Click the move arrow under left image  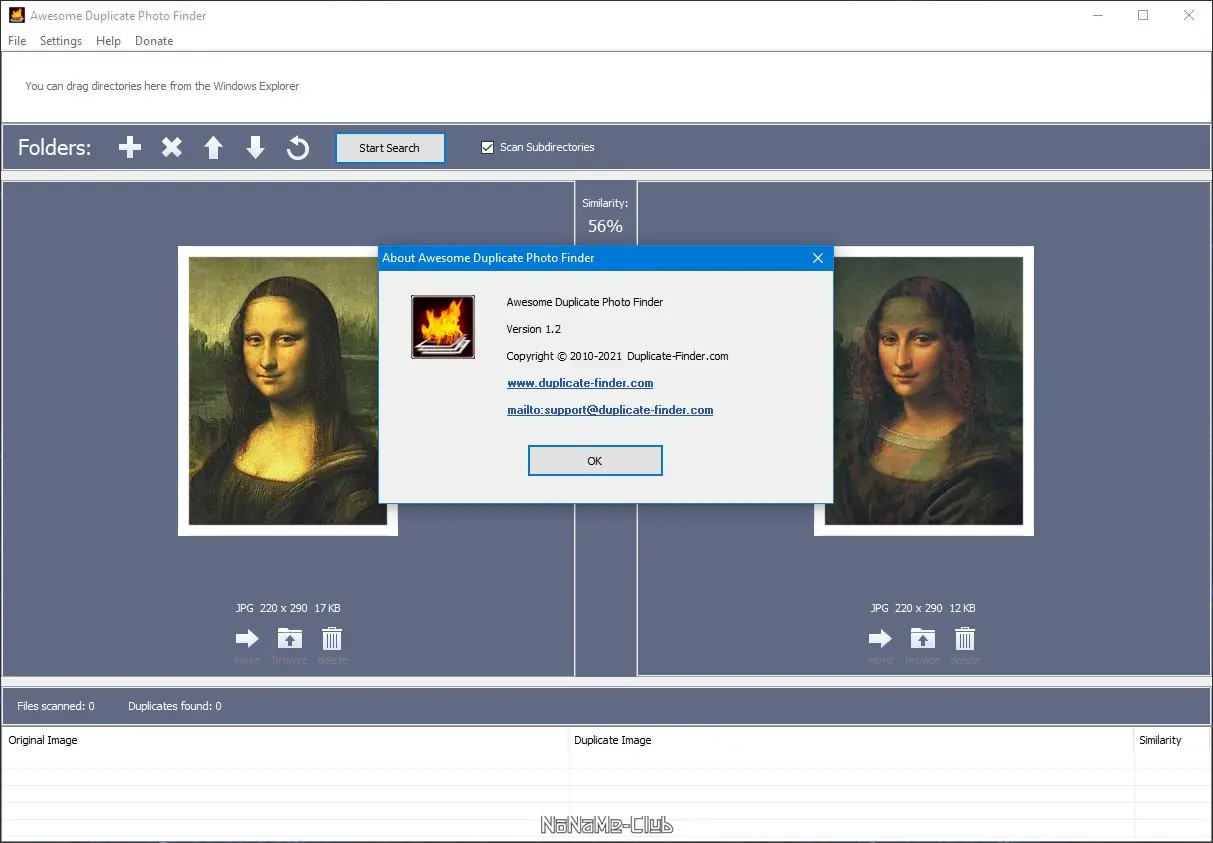tap(247, 639)
